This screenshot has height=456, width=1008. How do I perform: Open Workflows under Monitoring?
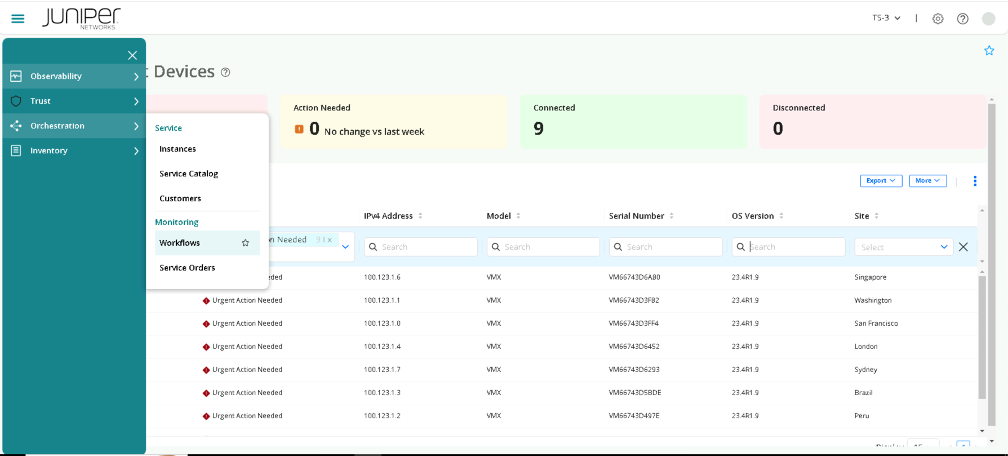[x=207, y=243]
